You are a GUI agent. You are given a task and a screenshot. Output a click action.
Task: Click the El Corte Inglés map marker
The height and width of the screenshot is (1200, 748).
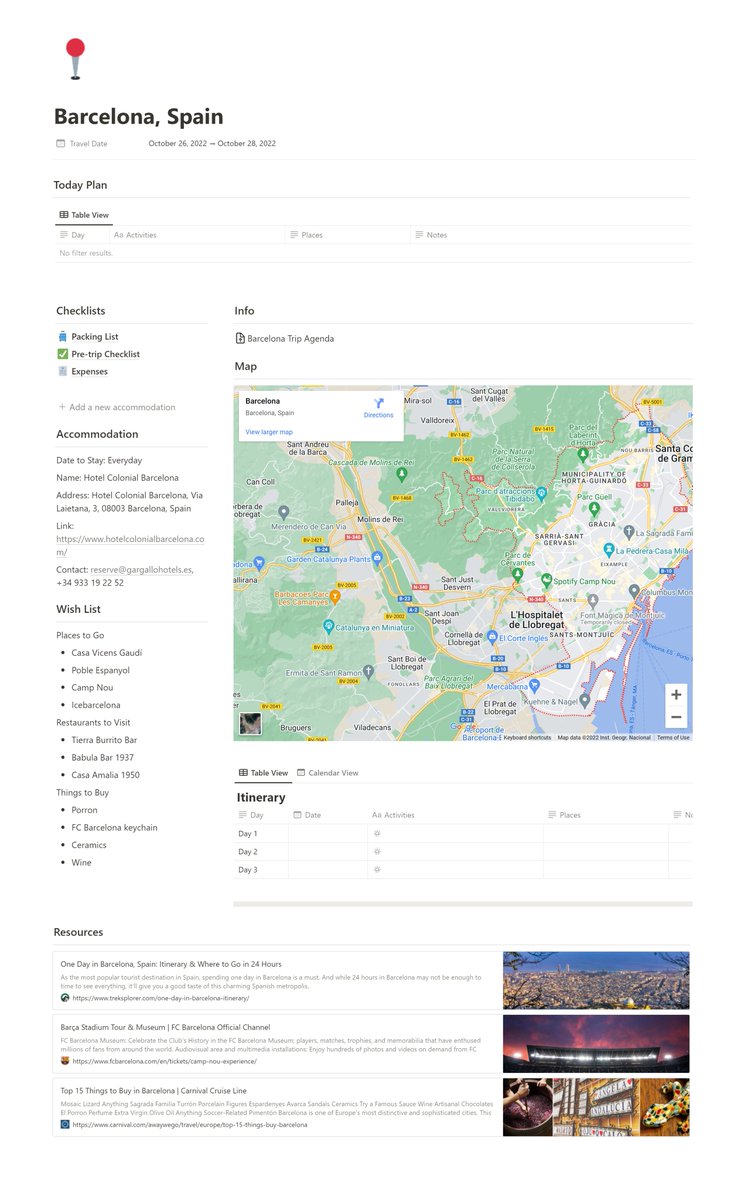pos(491,636)
